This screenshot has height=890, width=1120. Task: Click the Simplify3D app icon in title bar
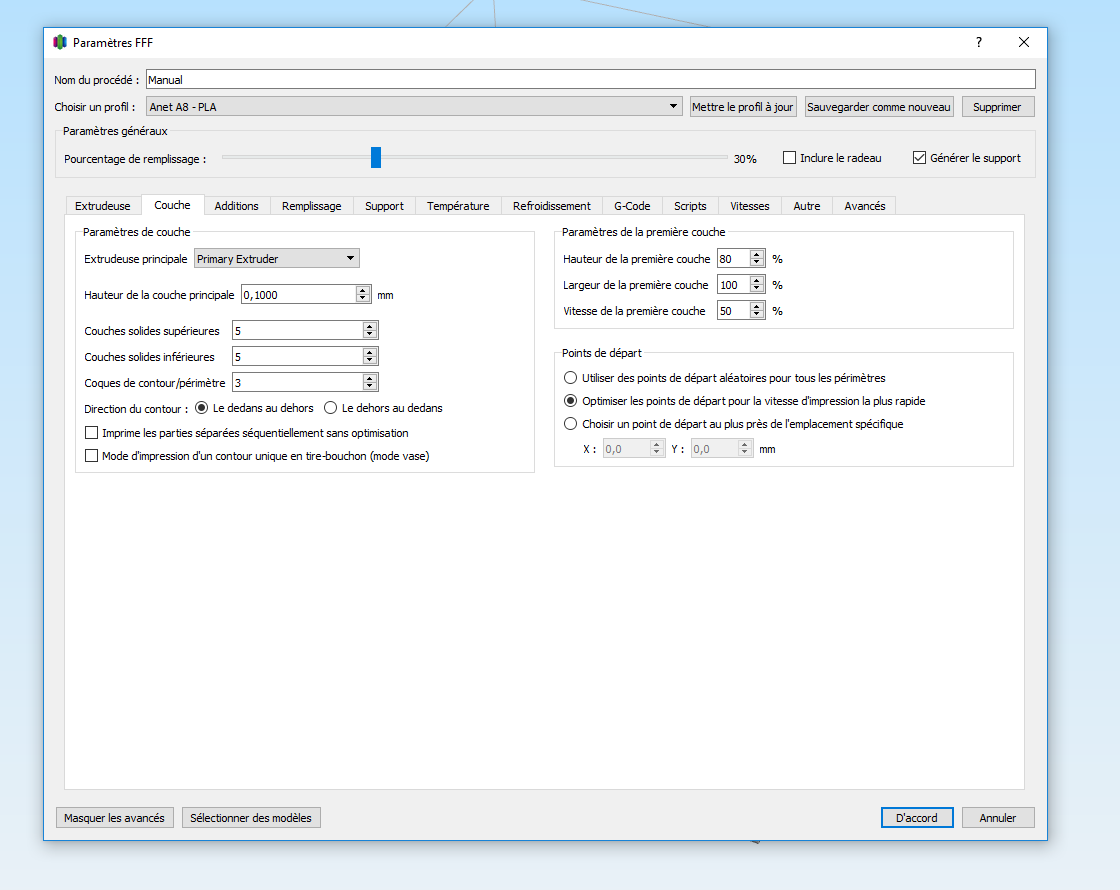pos(60,42)
